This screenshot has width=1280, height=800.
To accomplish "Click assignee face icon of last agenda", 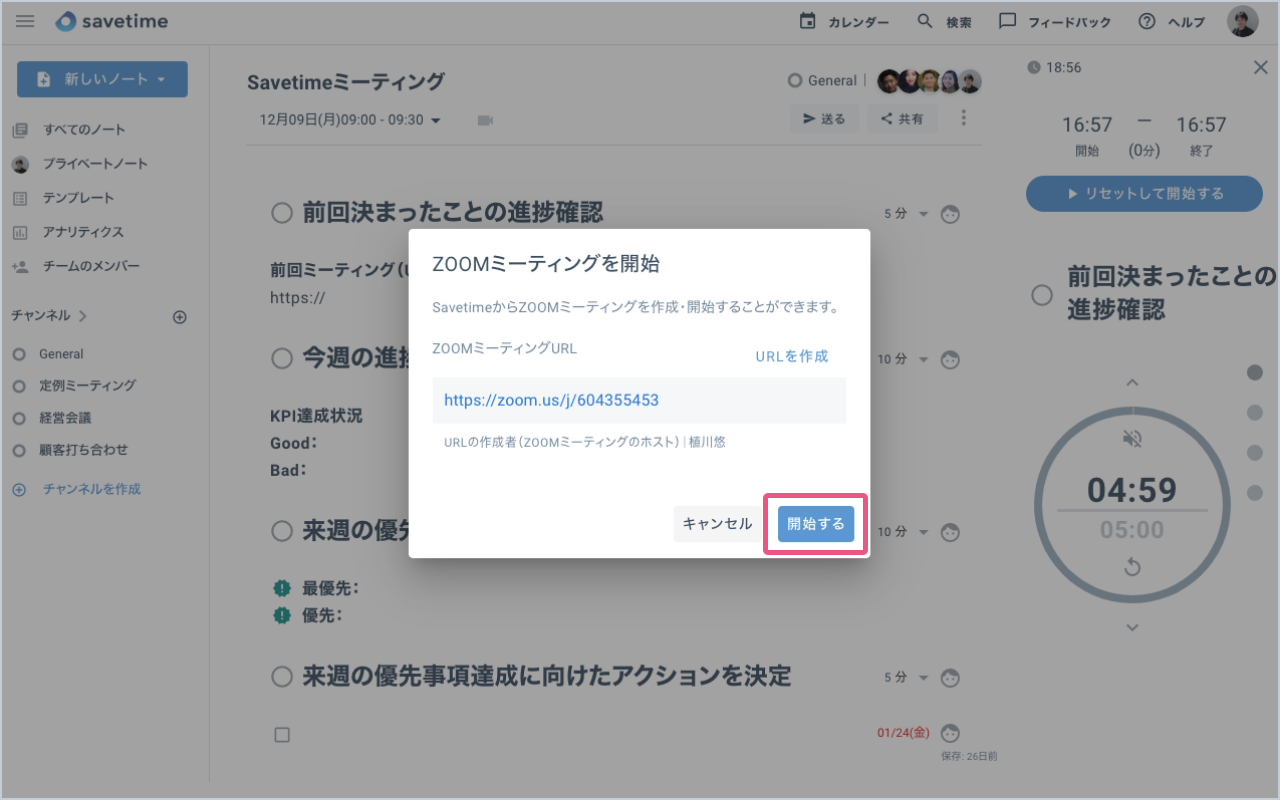I will (x=951, y=677).
